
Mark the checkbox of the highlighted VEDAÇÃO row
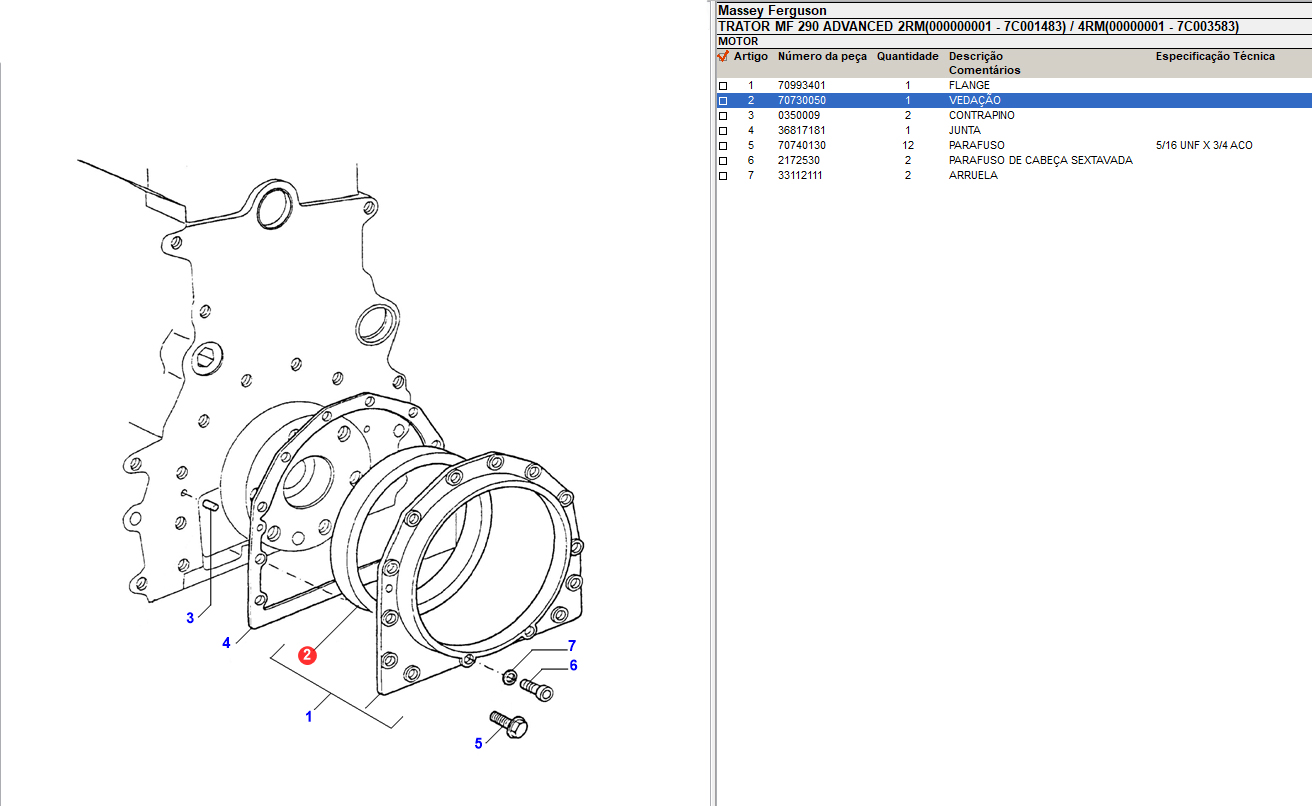(x=723, y=101)
